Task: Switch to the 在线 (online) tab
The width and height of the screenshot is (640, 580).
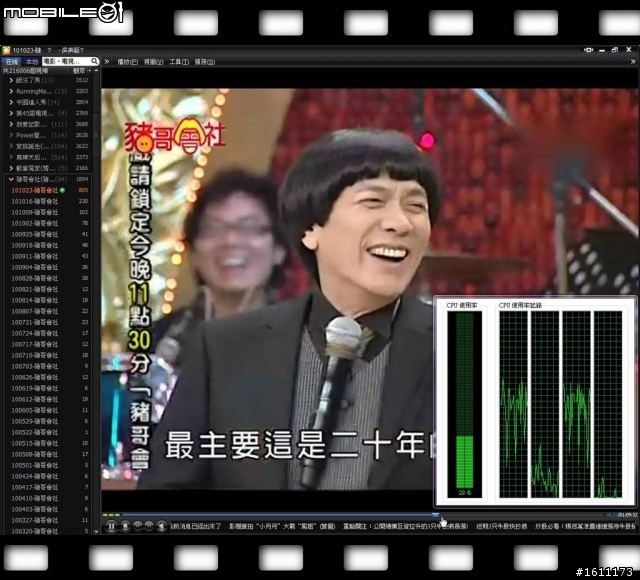Action: click(12, 62)
